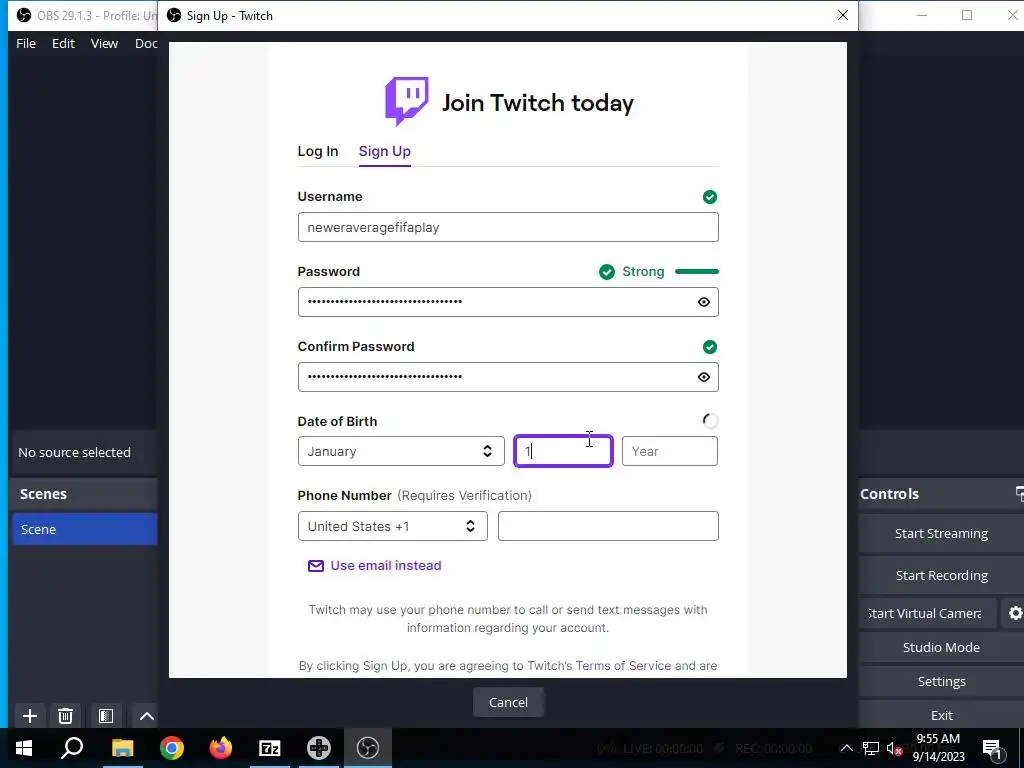Click the Year input field
This screenshot has height=768, width=1024.
[669, 451]
